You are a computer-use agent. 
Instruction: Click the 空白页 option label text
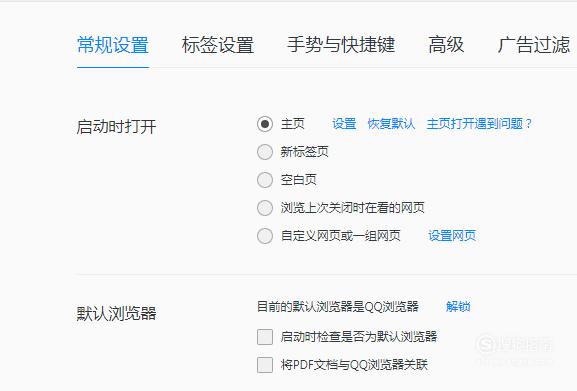pyautogui.click(x=298, y=179)
